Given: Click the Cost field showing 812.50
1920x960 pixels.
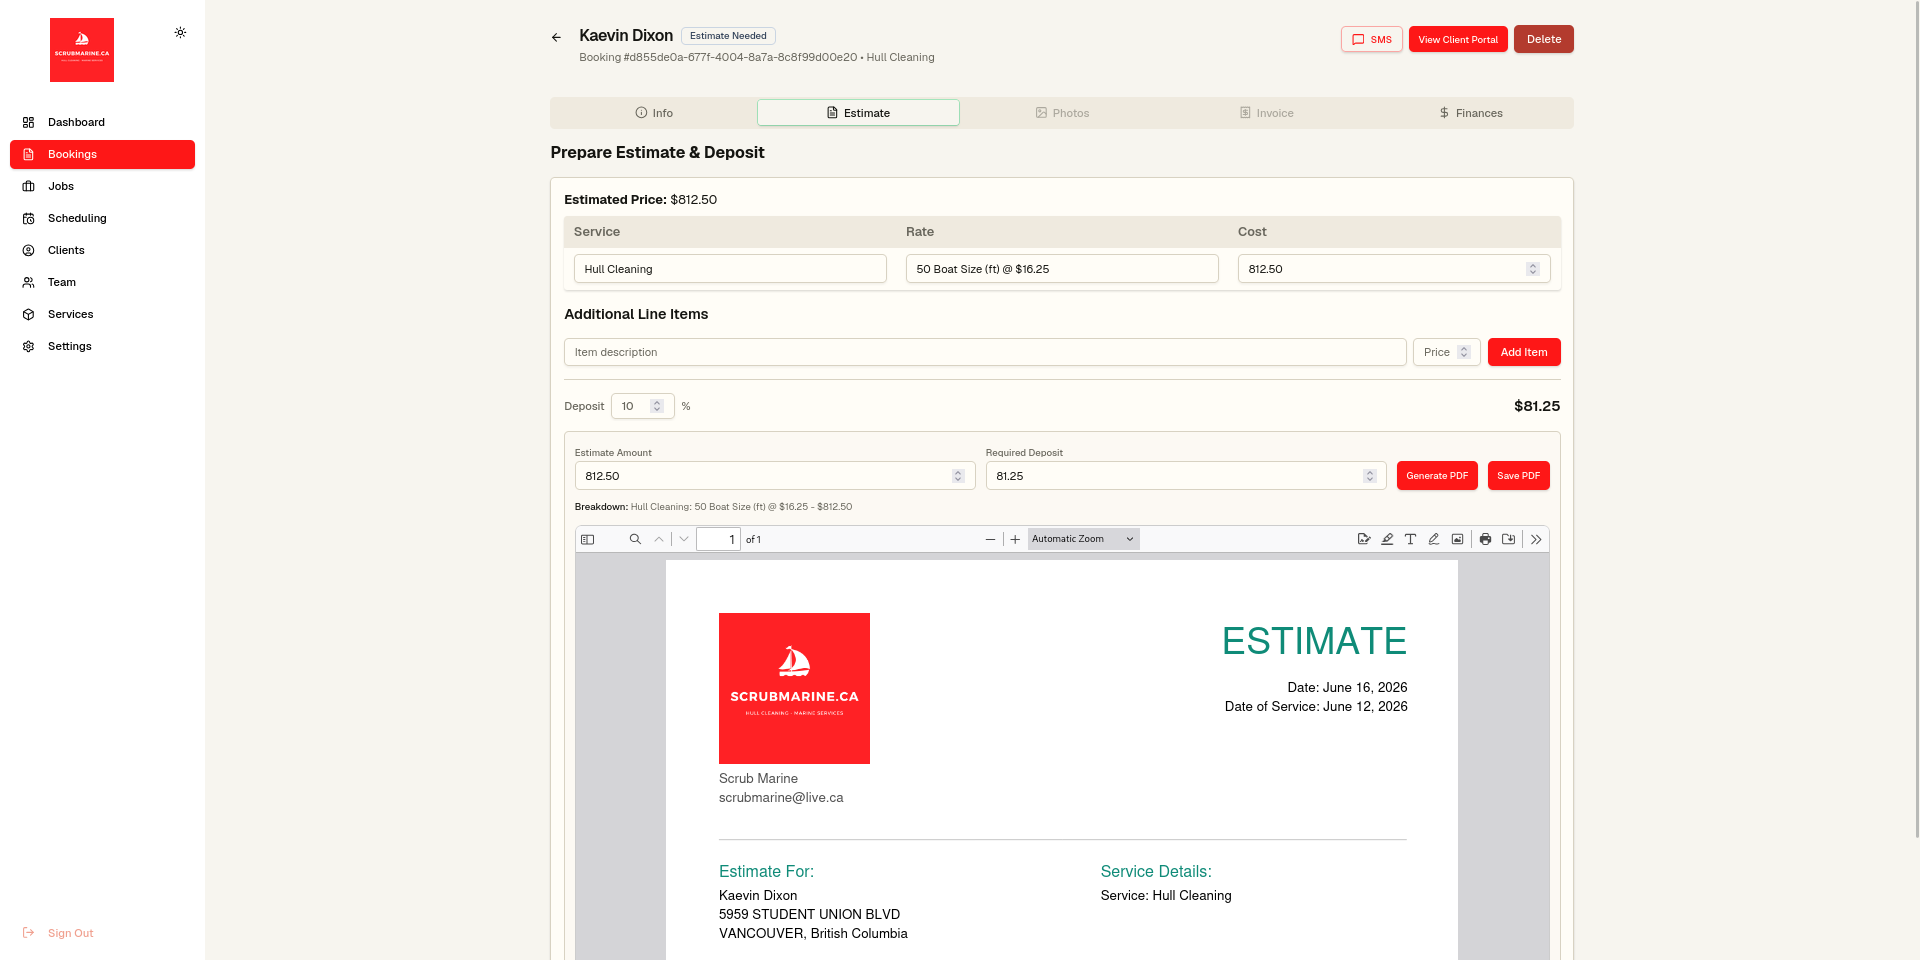Looking at the screenshot, I should click(x=1394, y=269).
